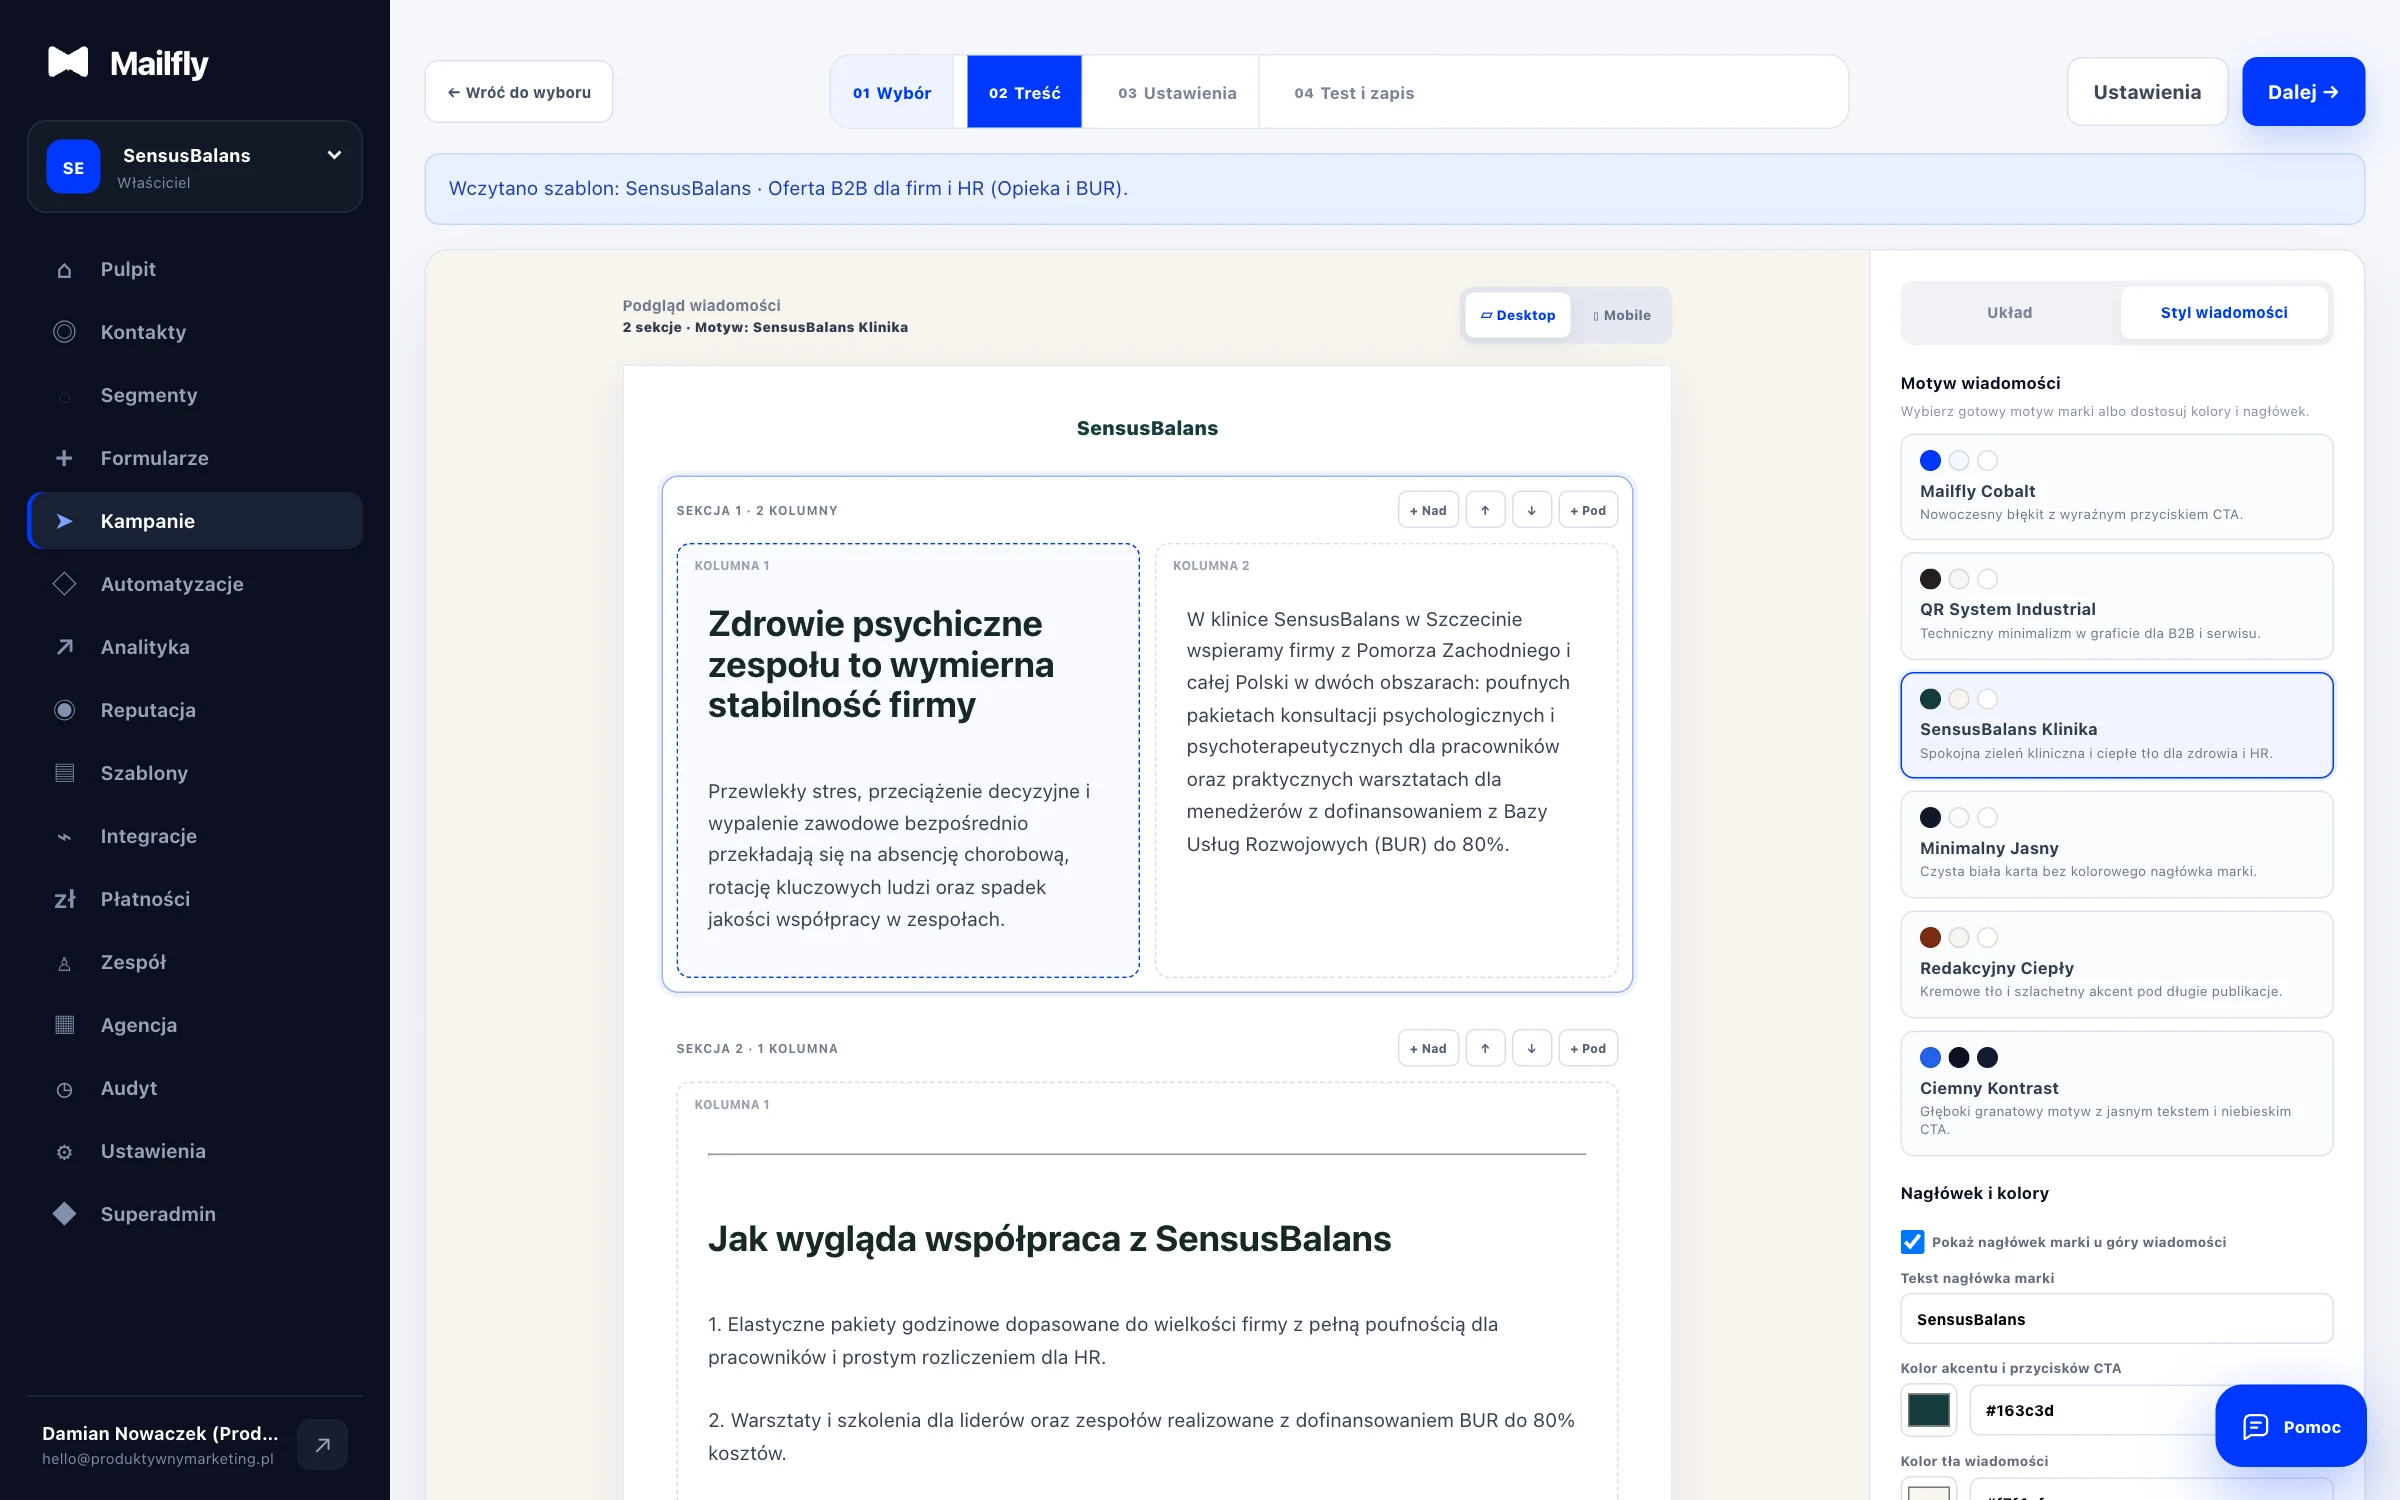Screen dimensions: 2400x1500
Task: Uncheck Pokaż nagłówek marki checkbox
Action: click(1912, 1242)
